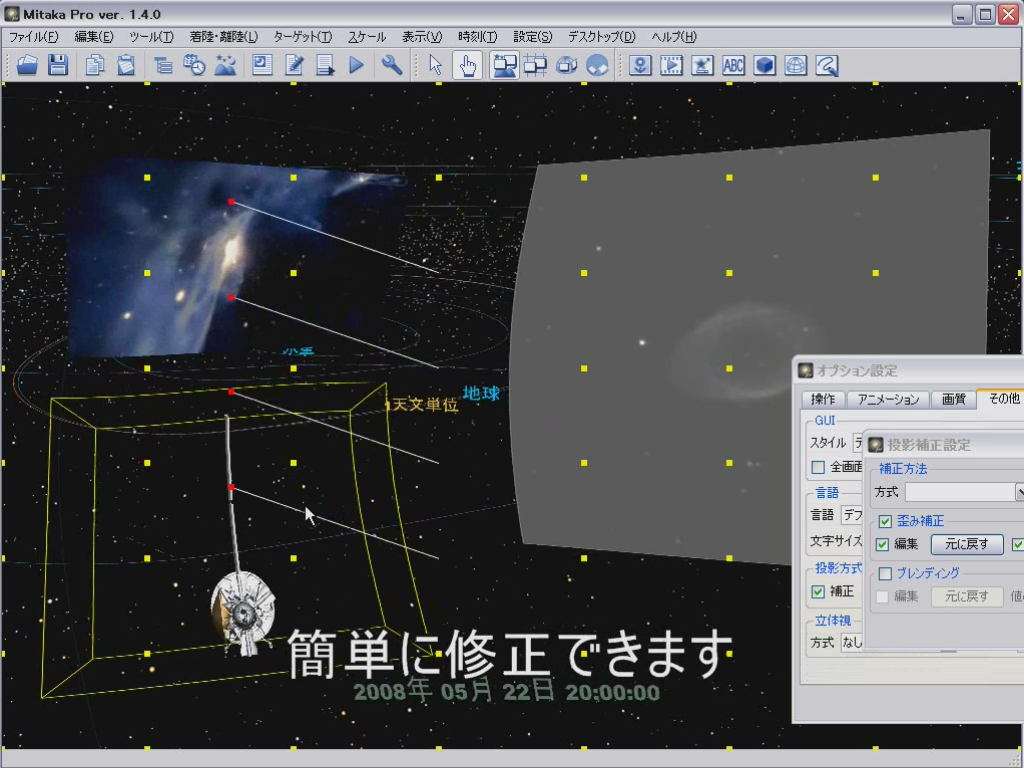Click the dual monitor display icon

pos(504,65)
